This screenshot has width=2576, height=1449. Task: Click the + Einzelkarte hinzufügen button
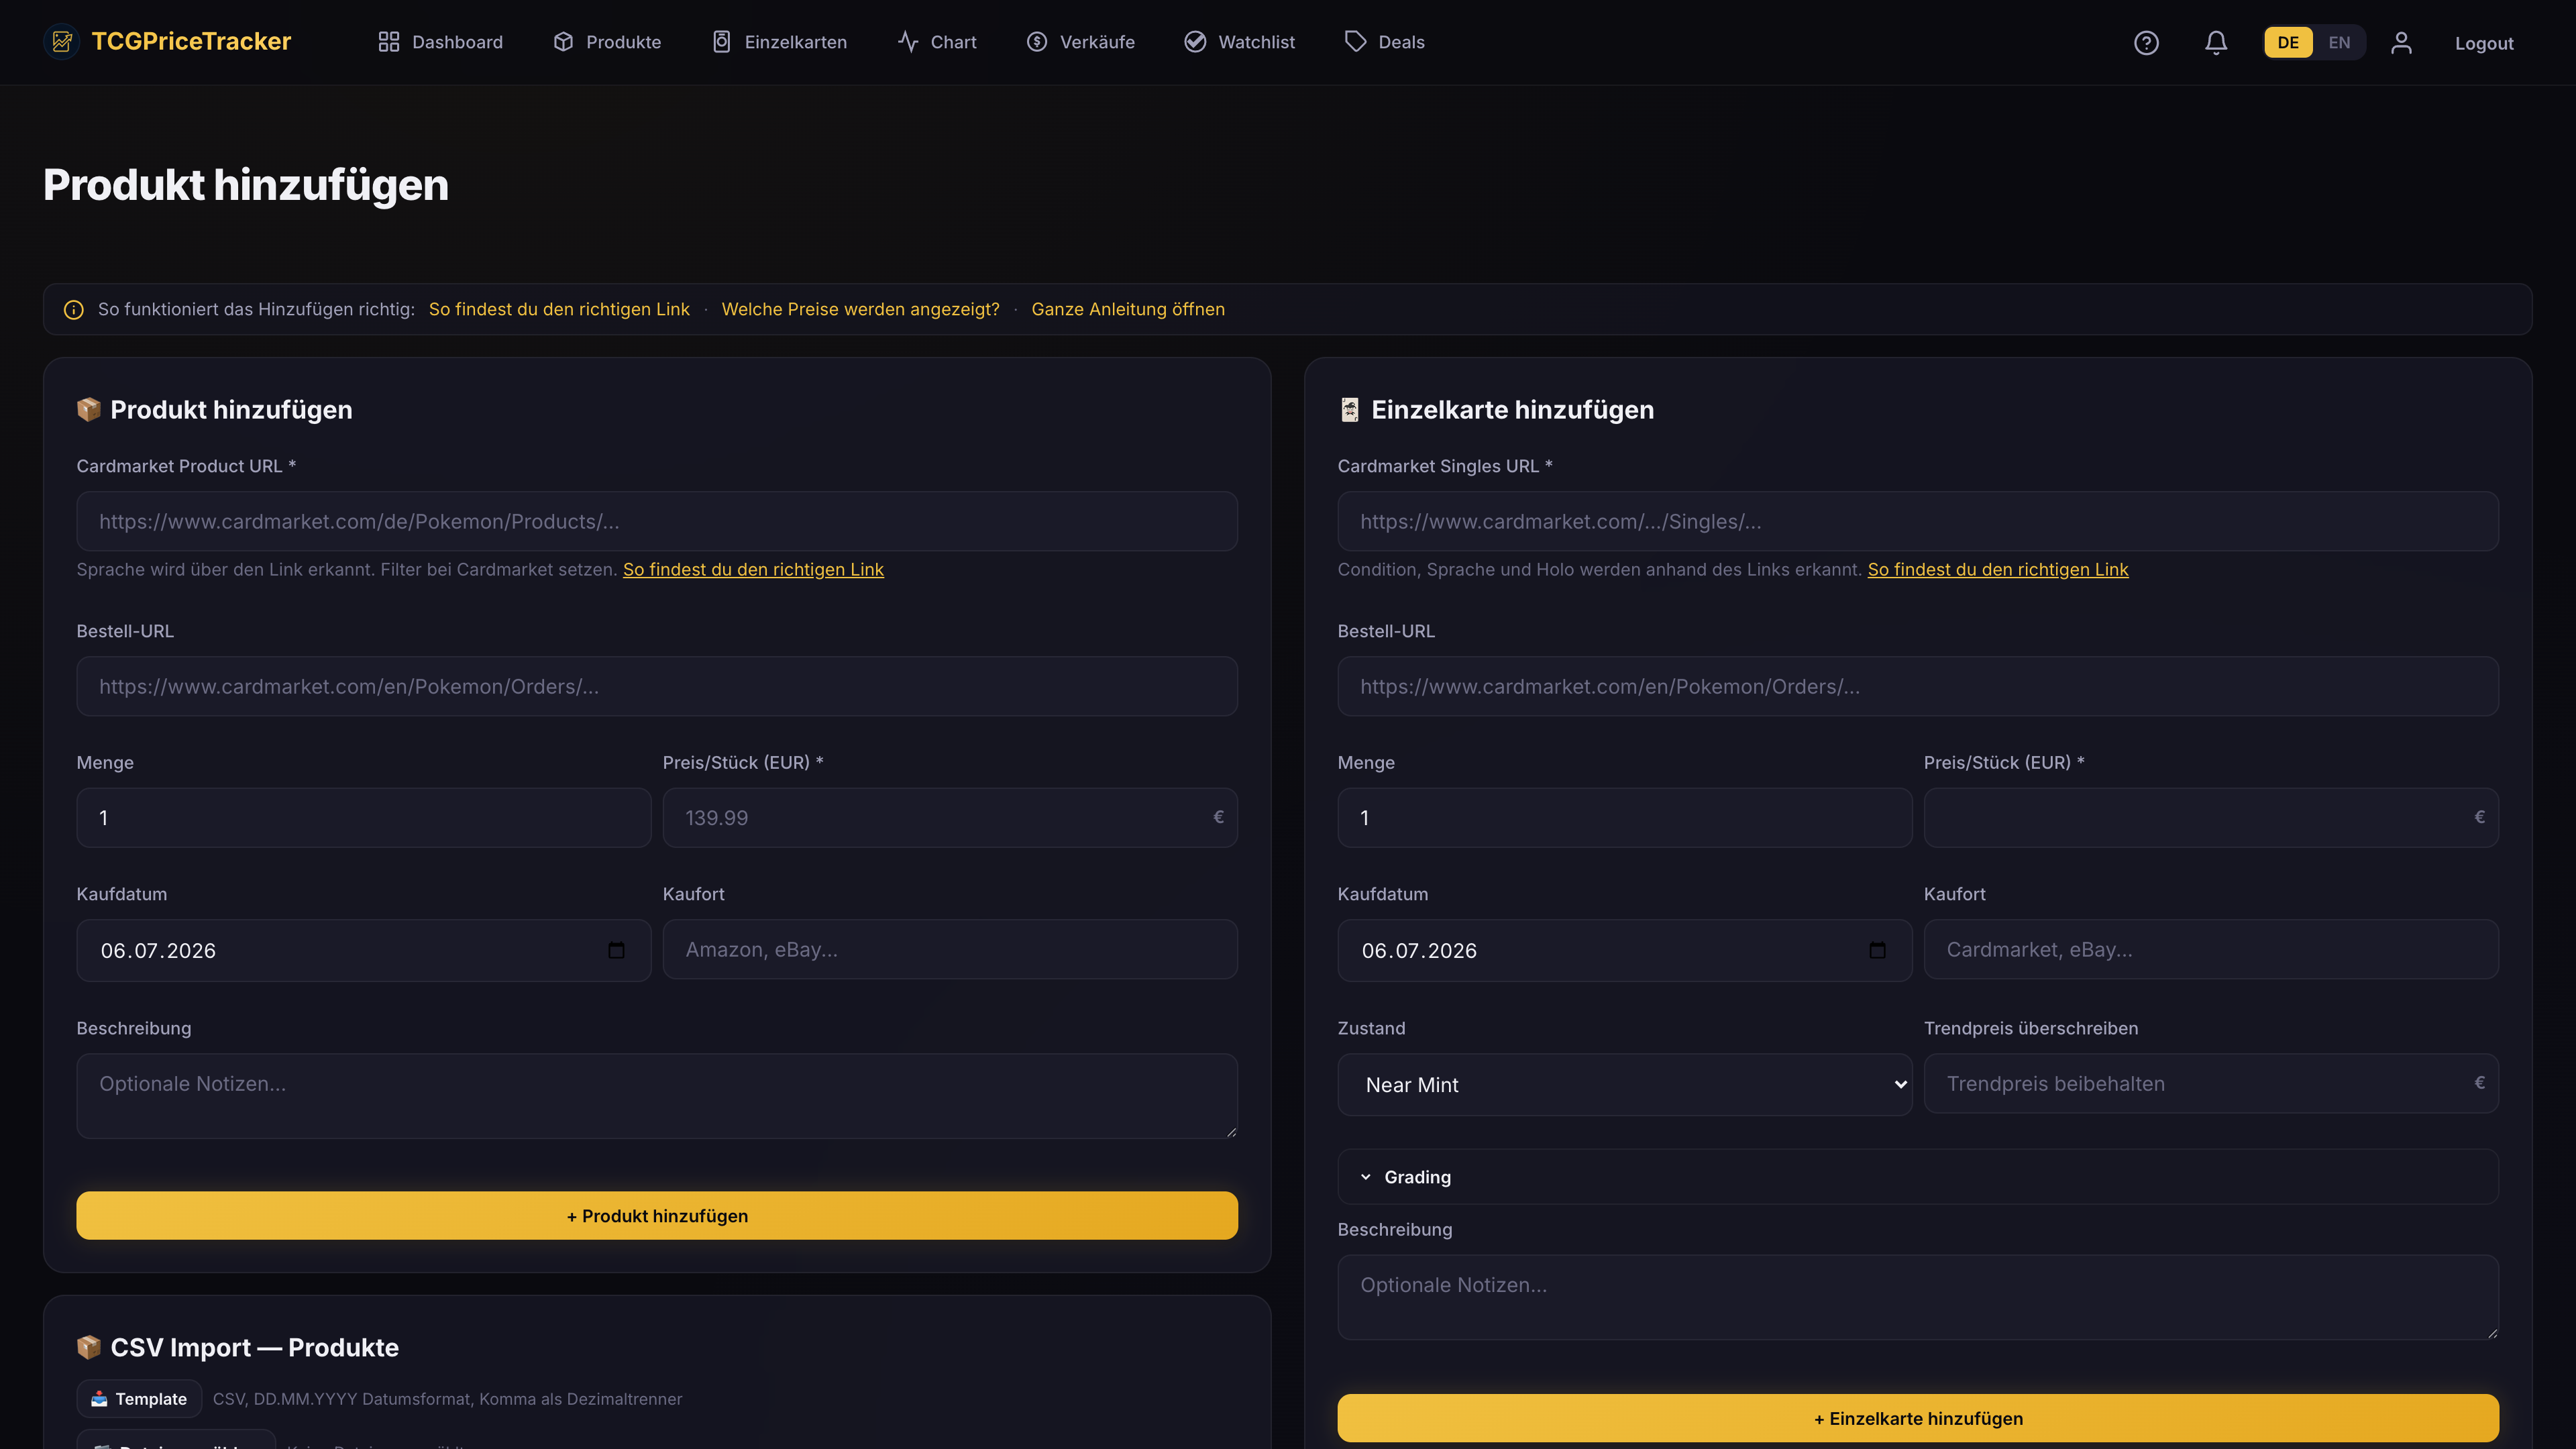click(1917, 1418)
